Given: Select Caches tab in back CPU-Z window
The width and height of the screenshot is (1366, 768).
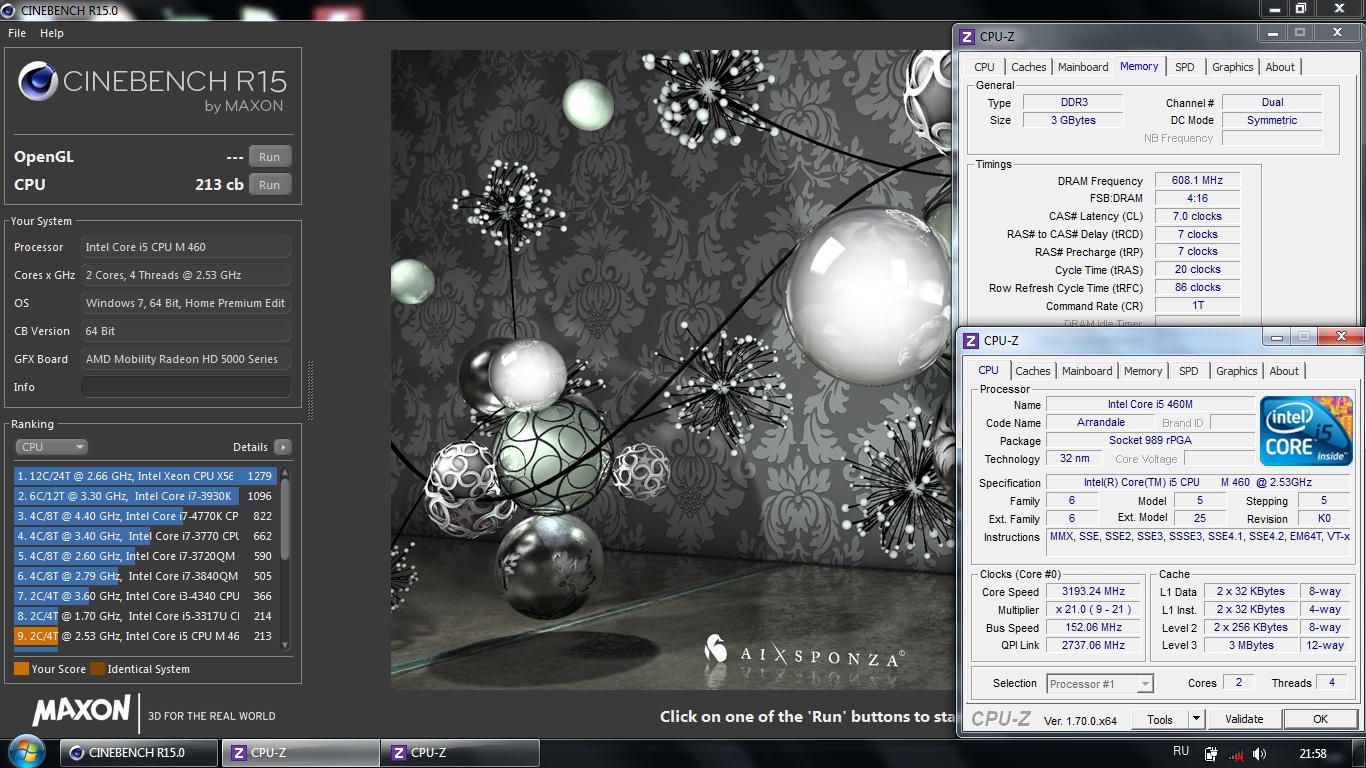Looking at the screenshot, I should pos(1029,67).
